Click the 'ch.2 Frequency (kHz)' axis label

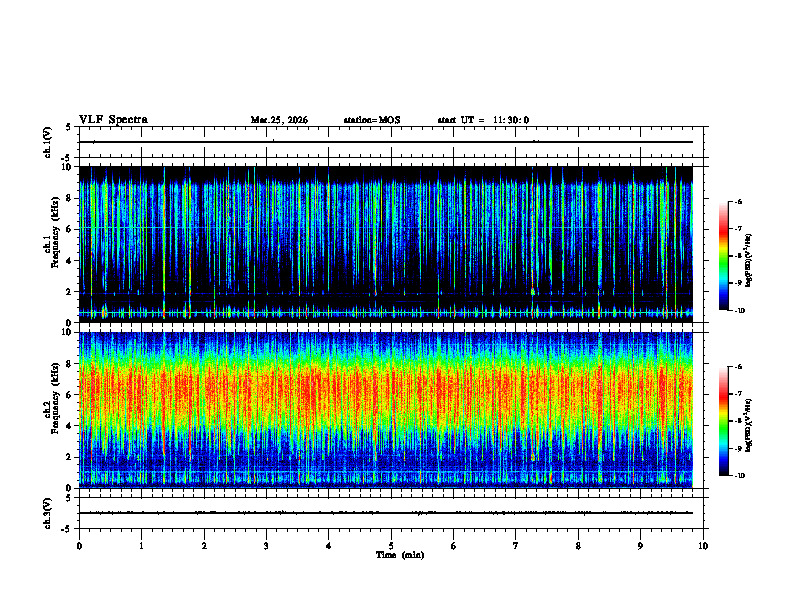(51, 398)
